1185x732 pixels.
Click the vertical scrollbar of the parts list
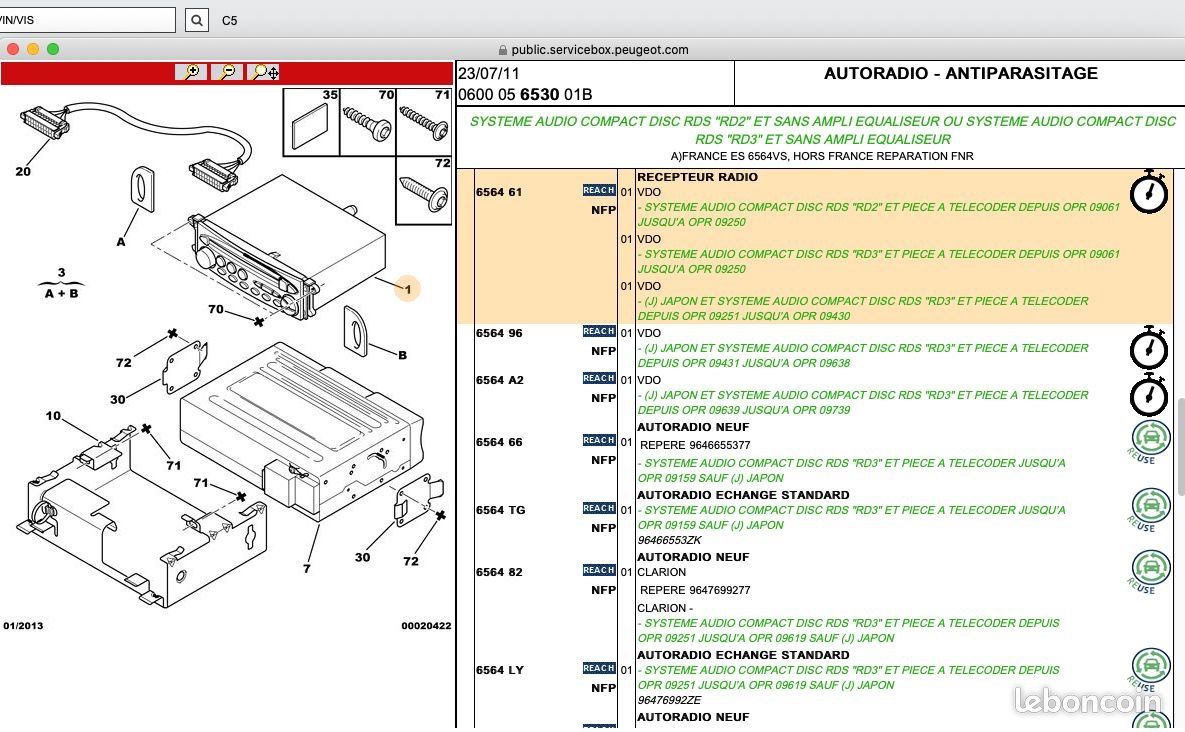1179,430
